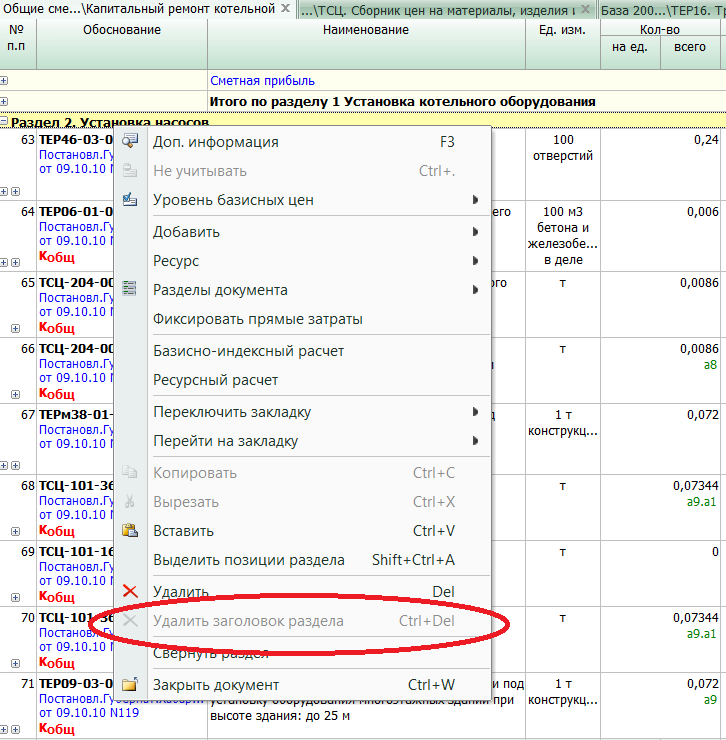Screen dimensions: 726x740
Task: Choose Базисно-индексный расчет from menu
Action: pos(248,351)
